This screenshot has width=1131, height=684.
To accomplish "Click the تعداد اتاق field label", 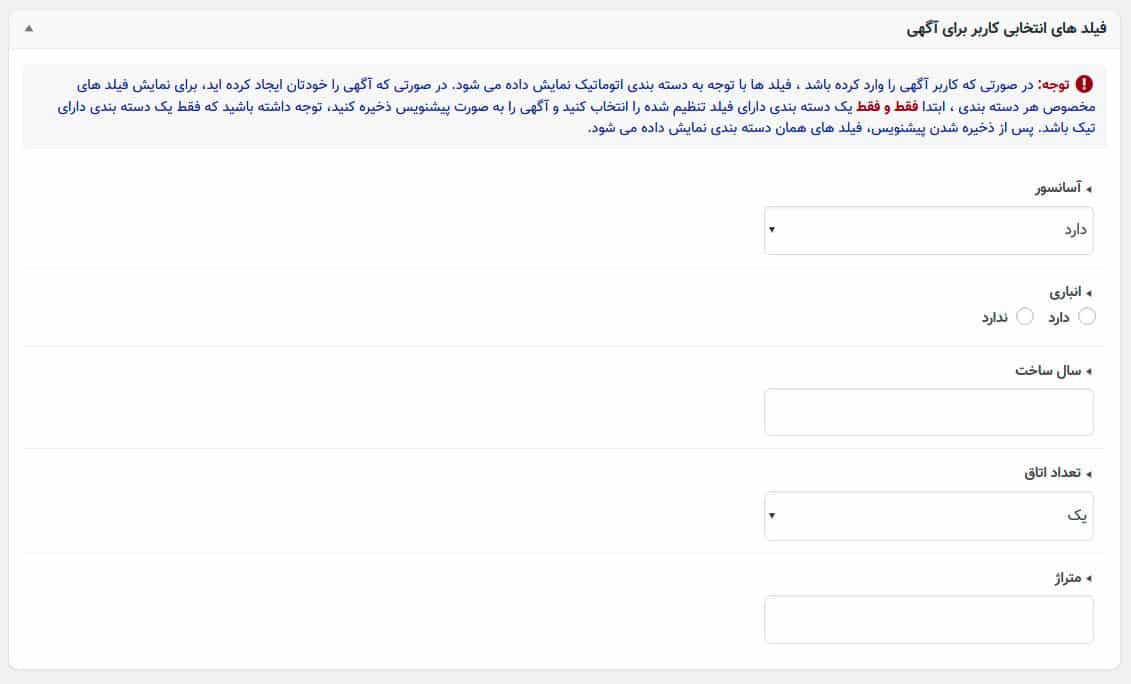I will pos(1052,473).
